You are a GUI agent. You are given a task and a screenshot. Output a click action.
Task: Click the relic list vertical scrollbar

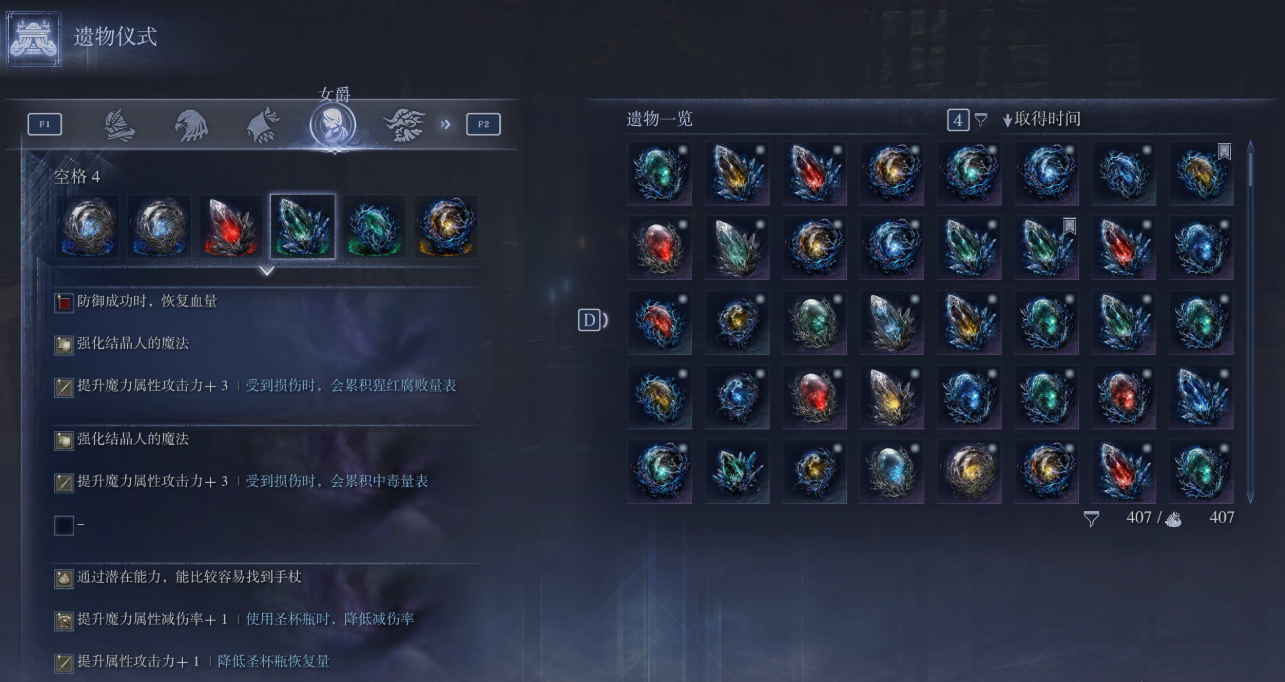click(x=1250, y=321)
